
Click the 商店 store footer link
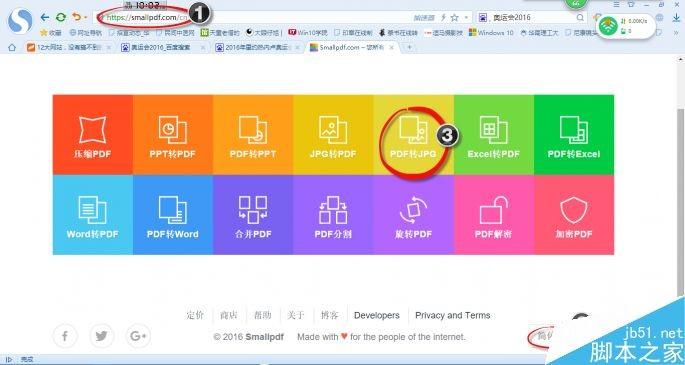pos(229,315)
